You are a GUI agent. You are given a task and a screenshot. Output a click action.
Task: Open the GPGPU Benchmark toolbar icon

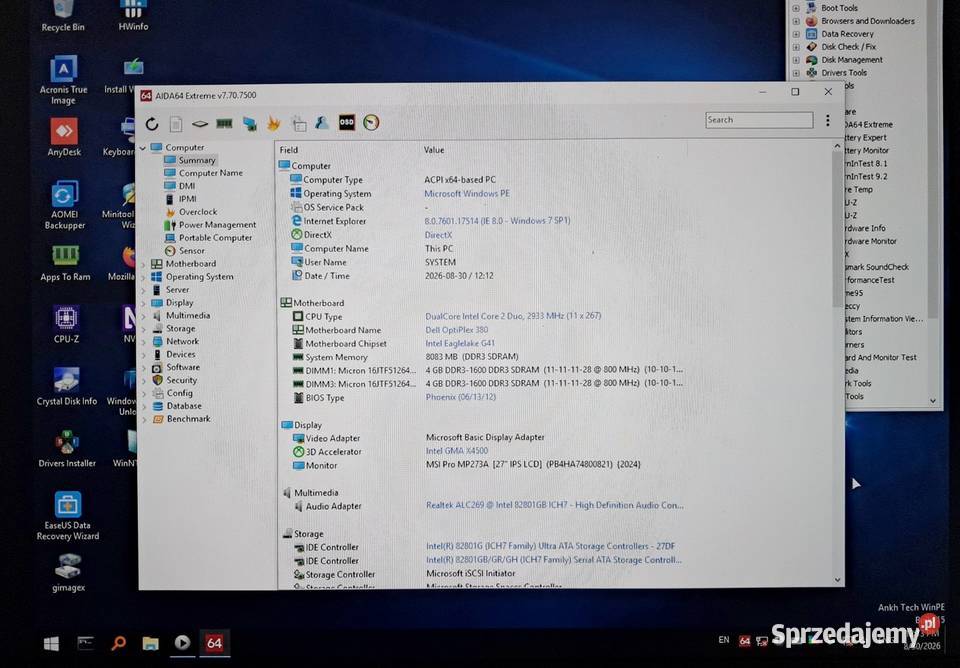click(249, 124)
